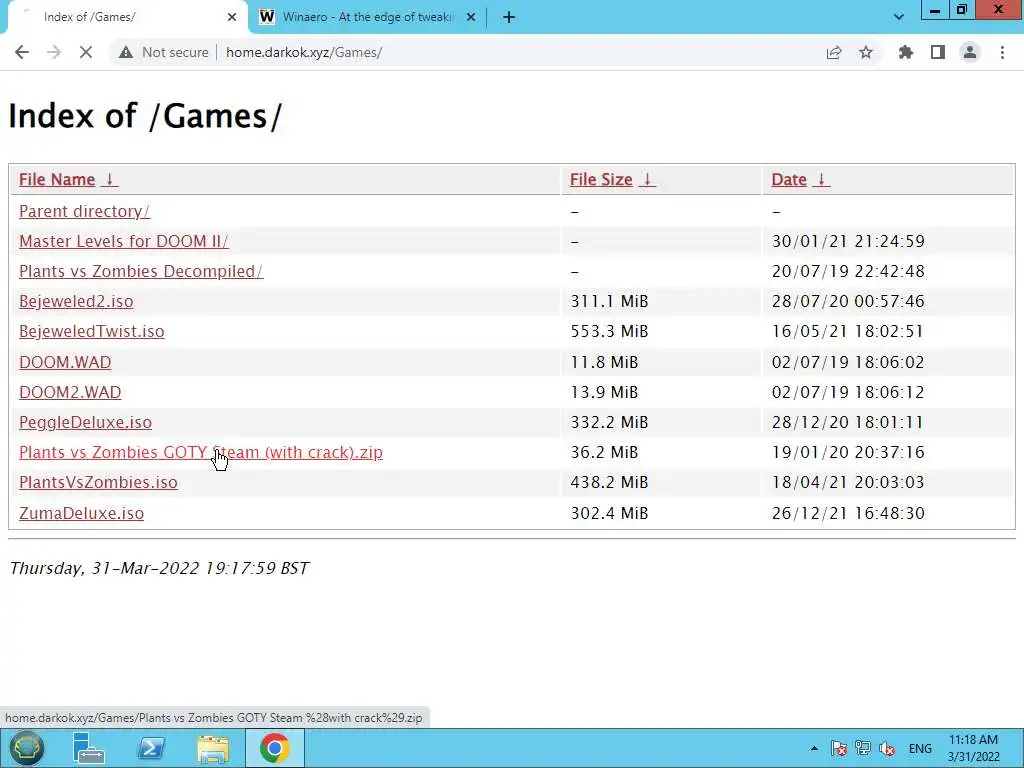Open the Action Center flag icon

tap(839, 748)
